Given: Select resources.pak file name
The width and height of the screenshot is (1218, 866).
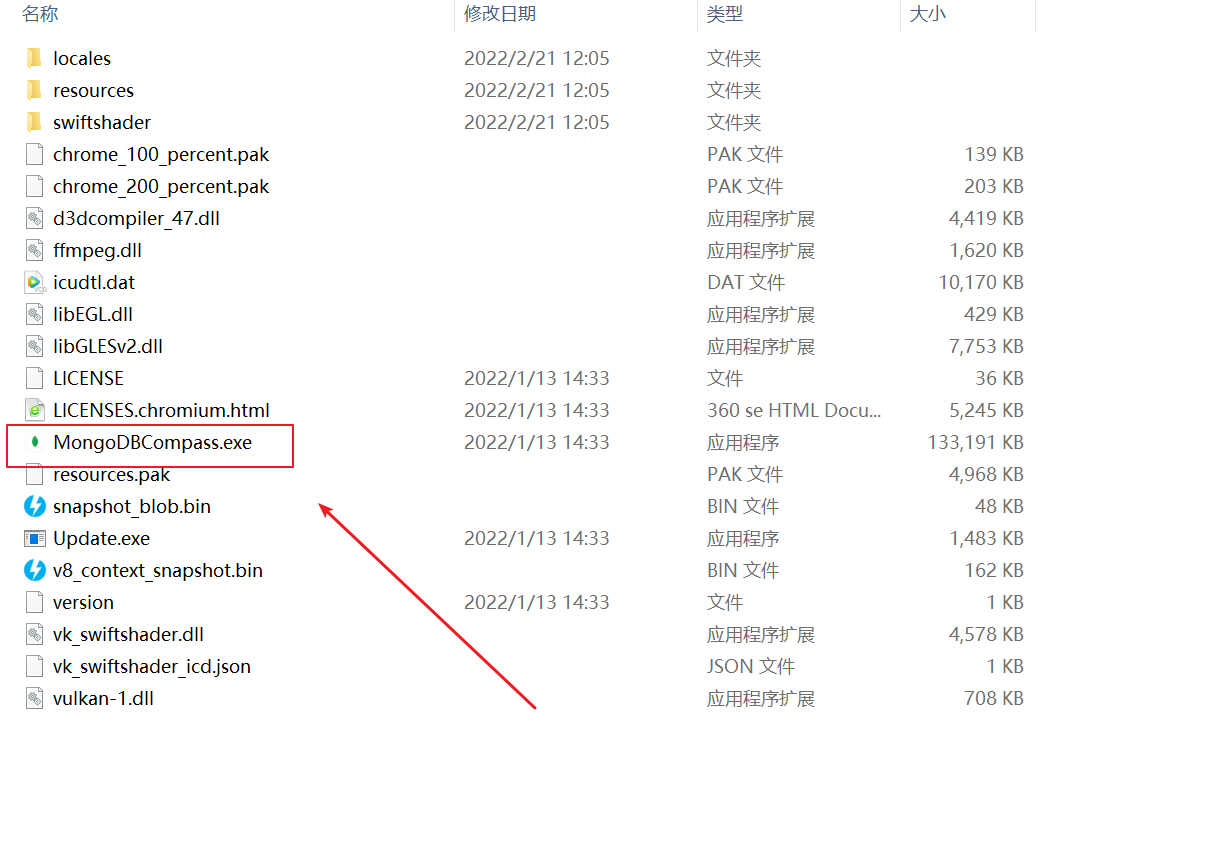Looking at the screenshot, I should tap(112, 474).
